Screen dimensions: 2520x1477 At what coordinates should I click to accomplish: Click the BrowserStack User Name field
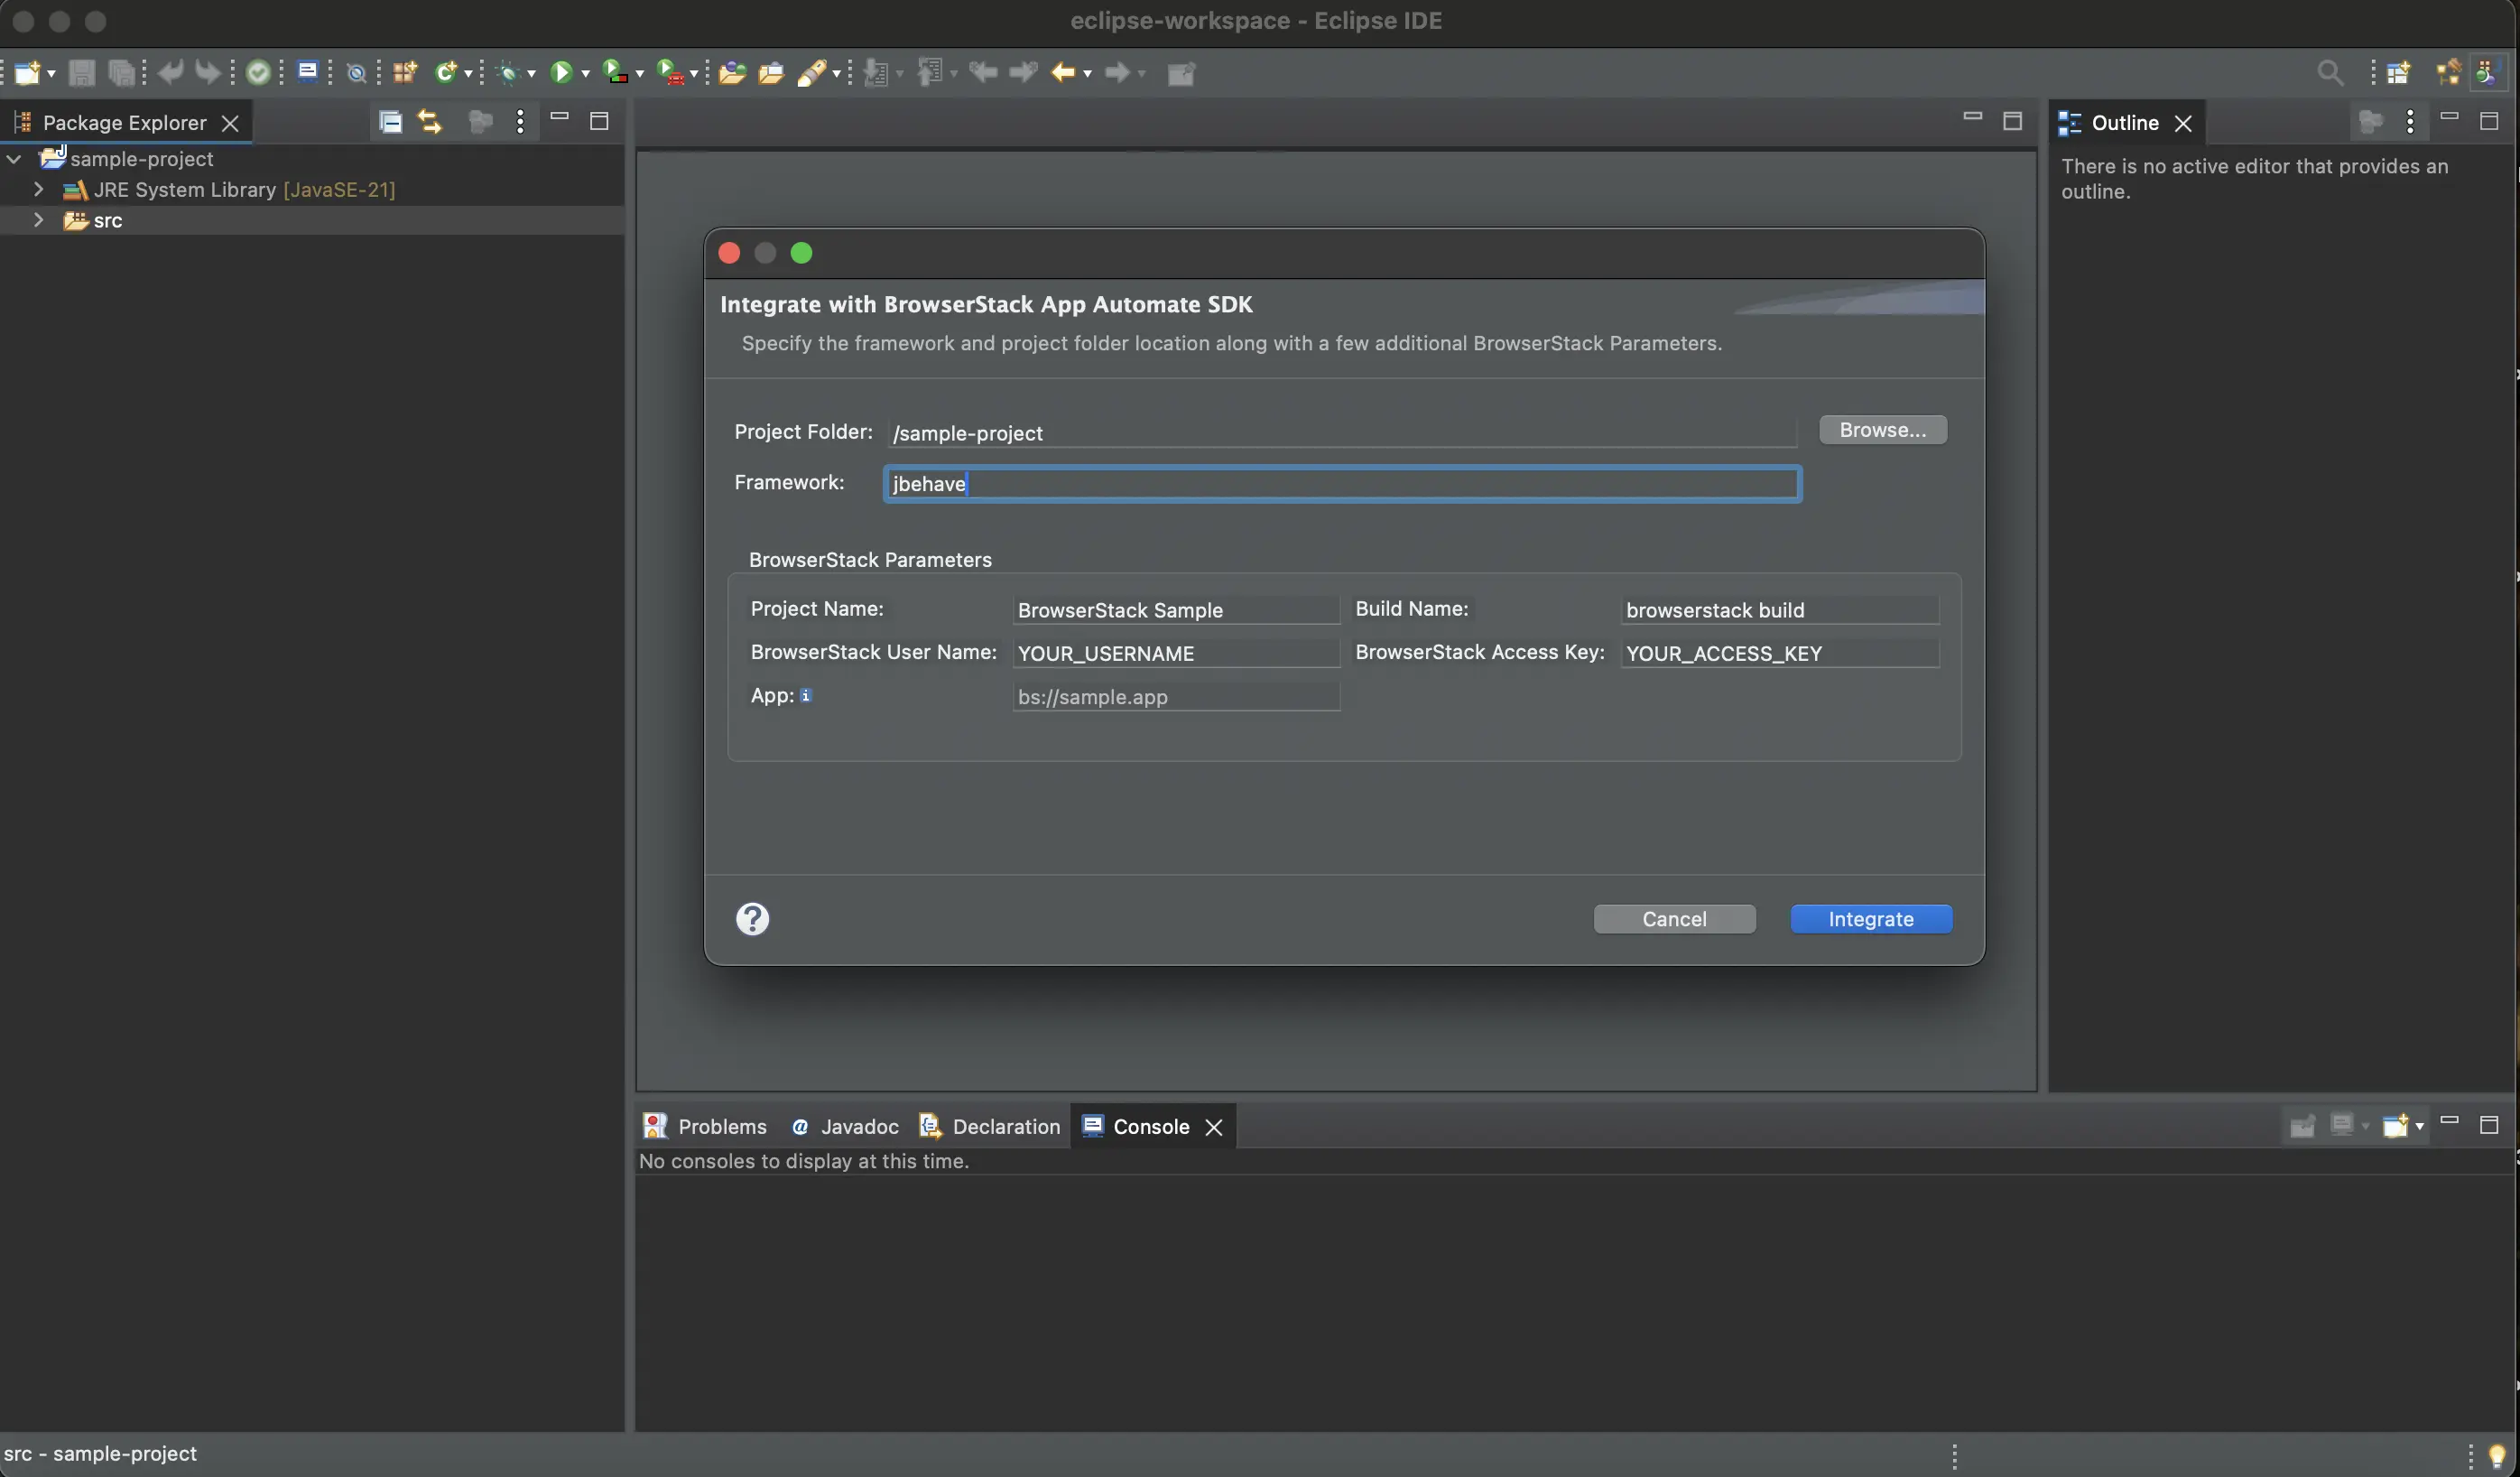(x=1176, y=653)
